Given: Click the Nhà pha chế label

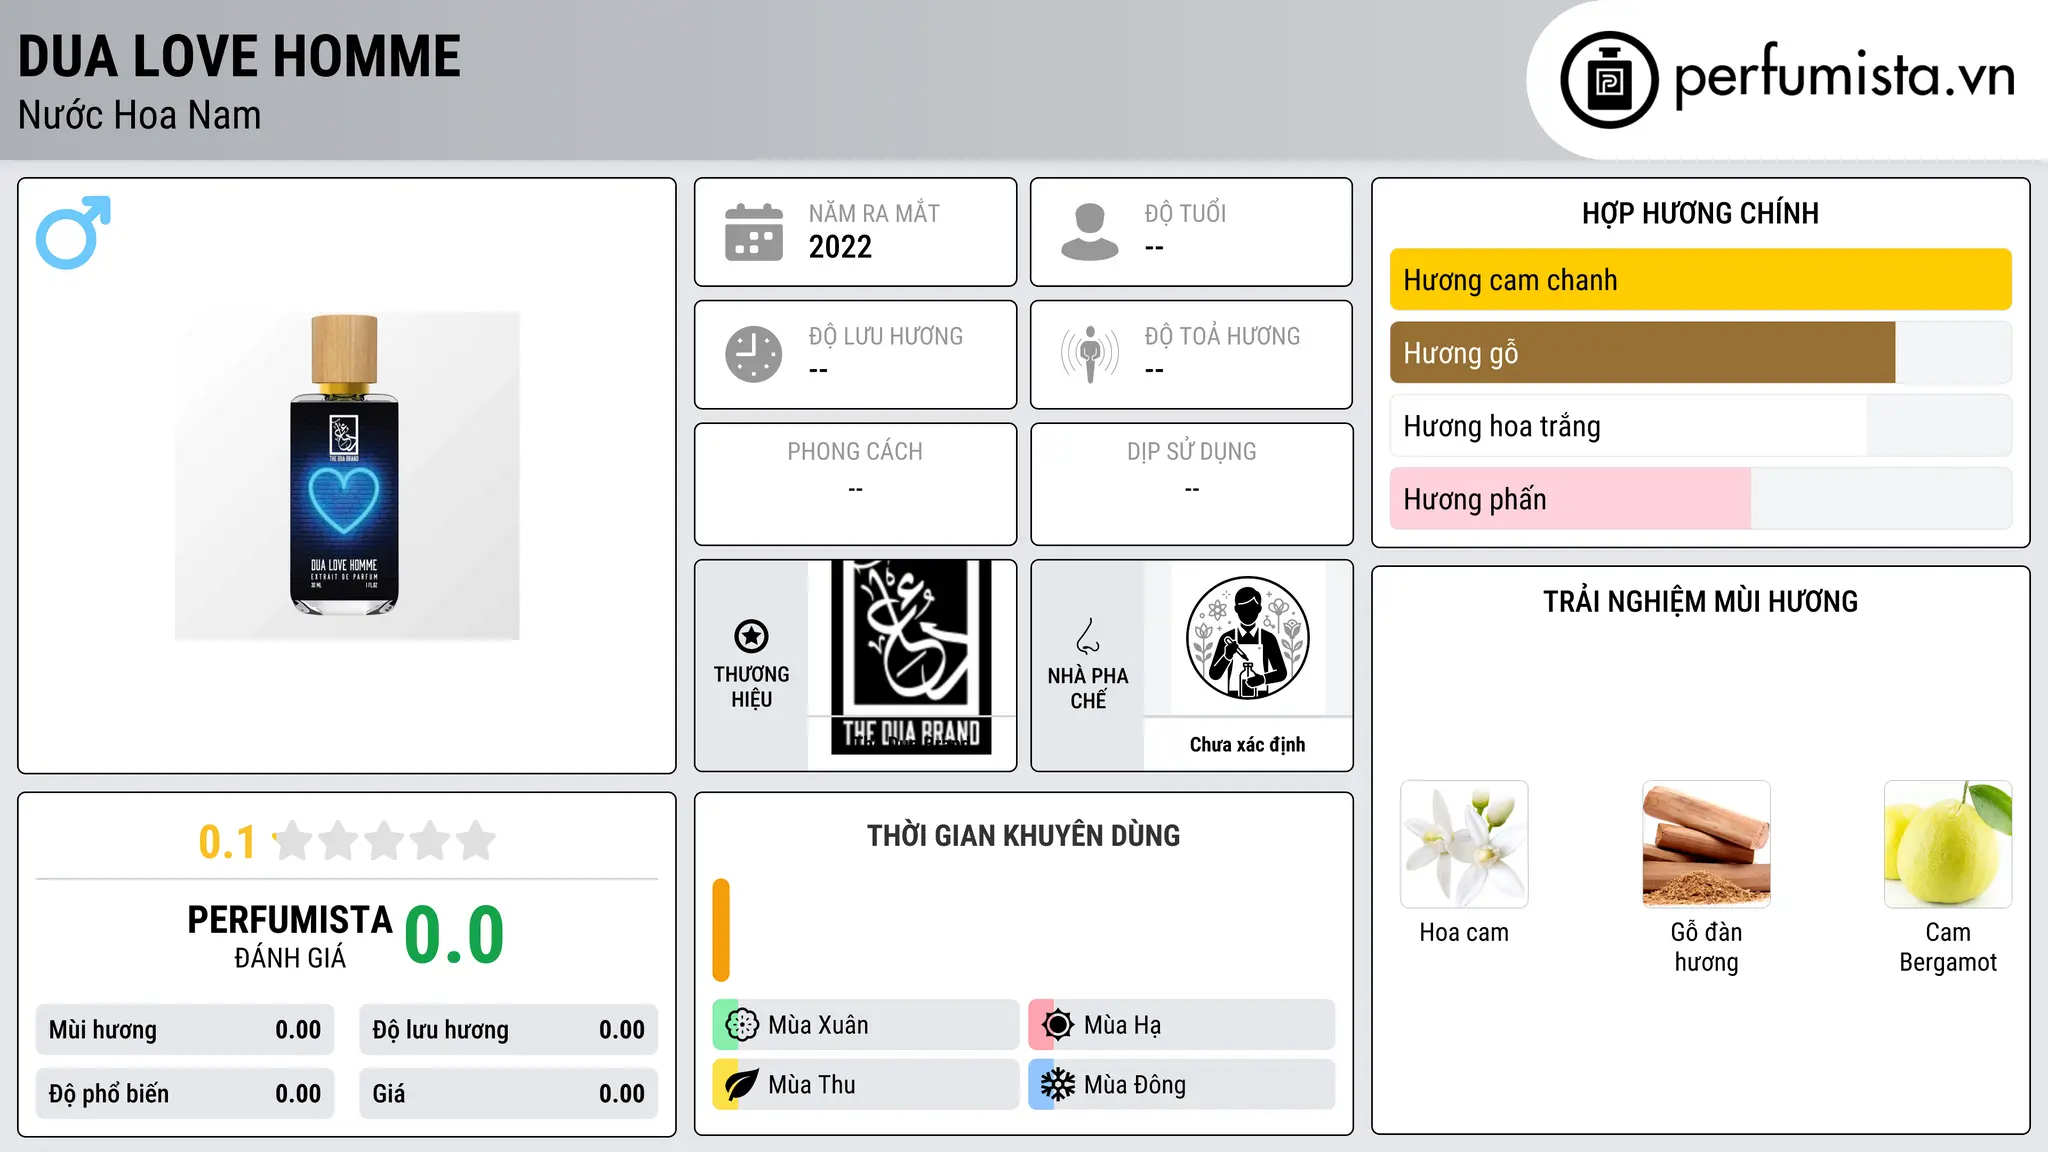Looking at the screenshot, I should (1088, 688).
